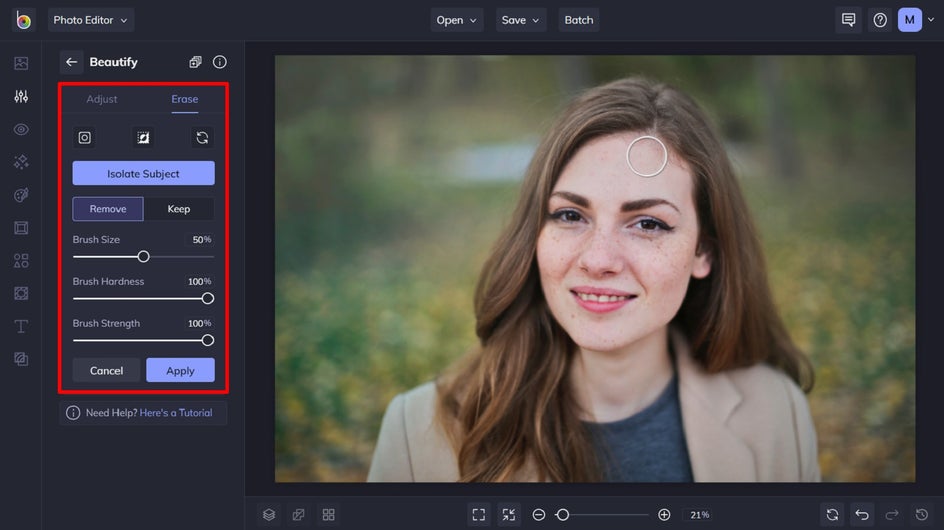Click the fit to screen icon
944x530 pixels.
coord(478,514)
